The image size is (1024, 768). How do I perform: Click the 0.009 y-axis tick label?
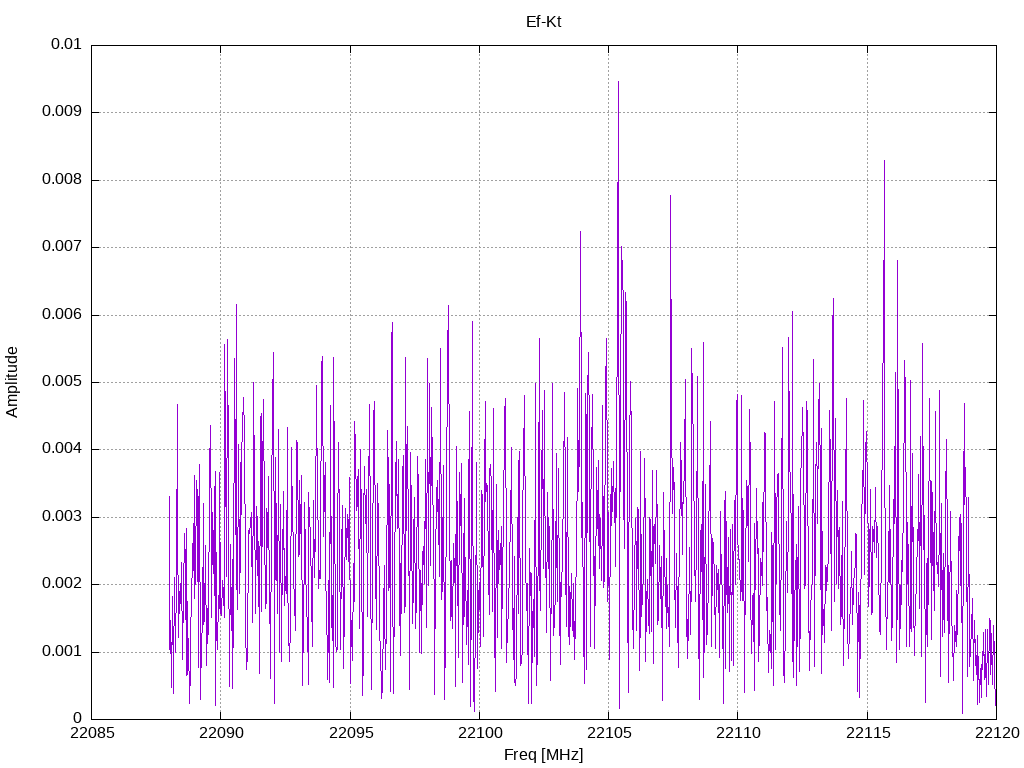[62, 112]
